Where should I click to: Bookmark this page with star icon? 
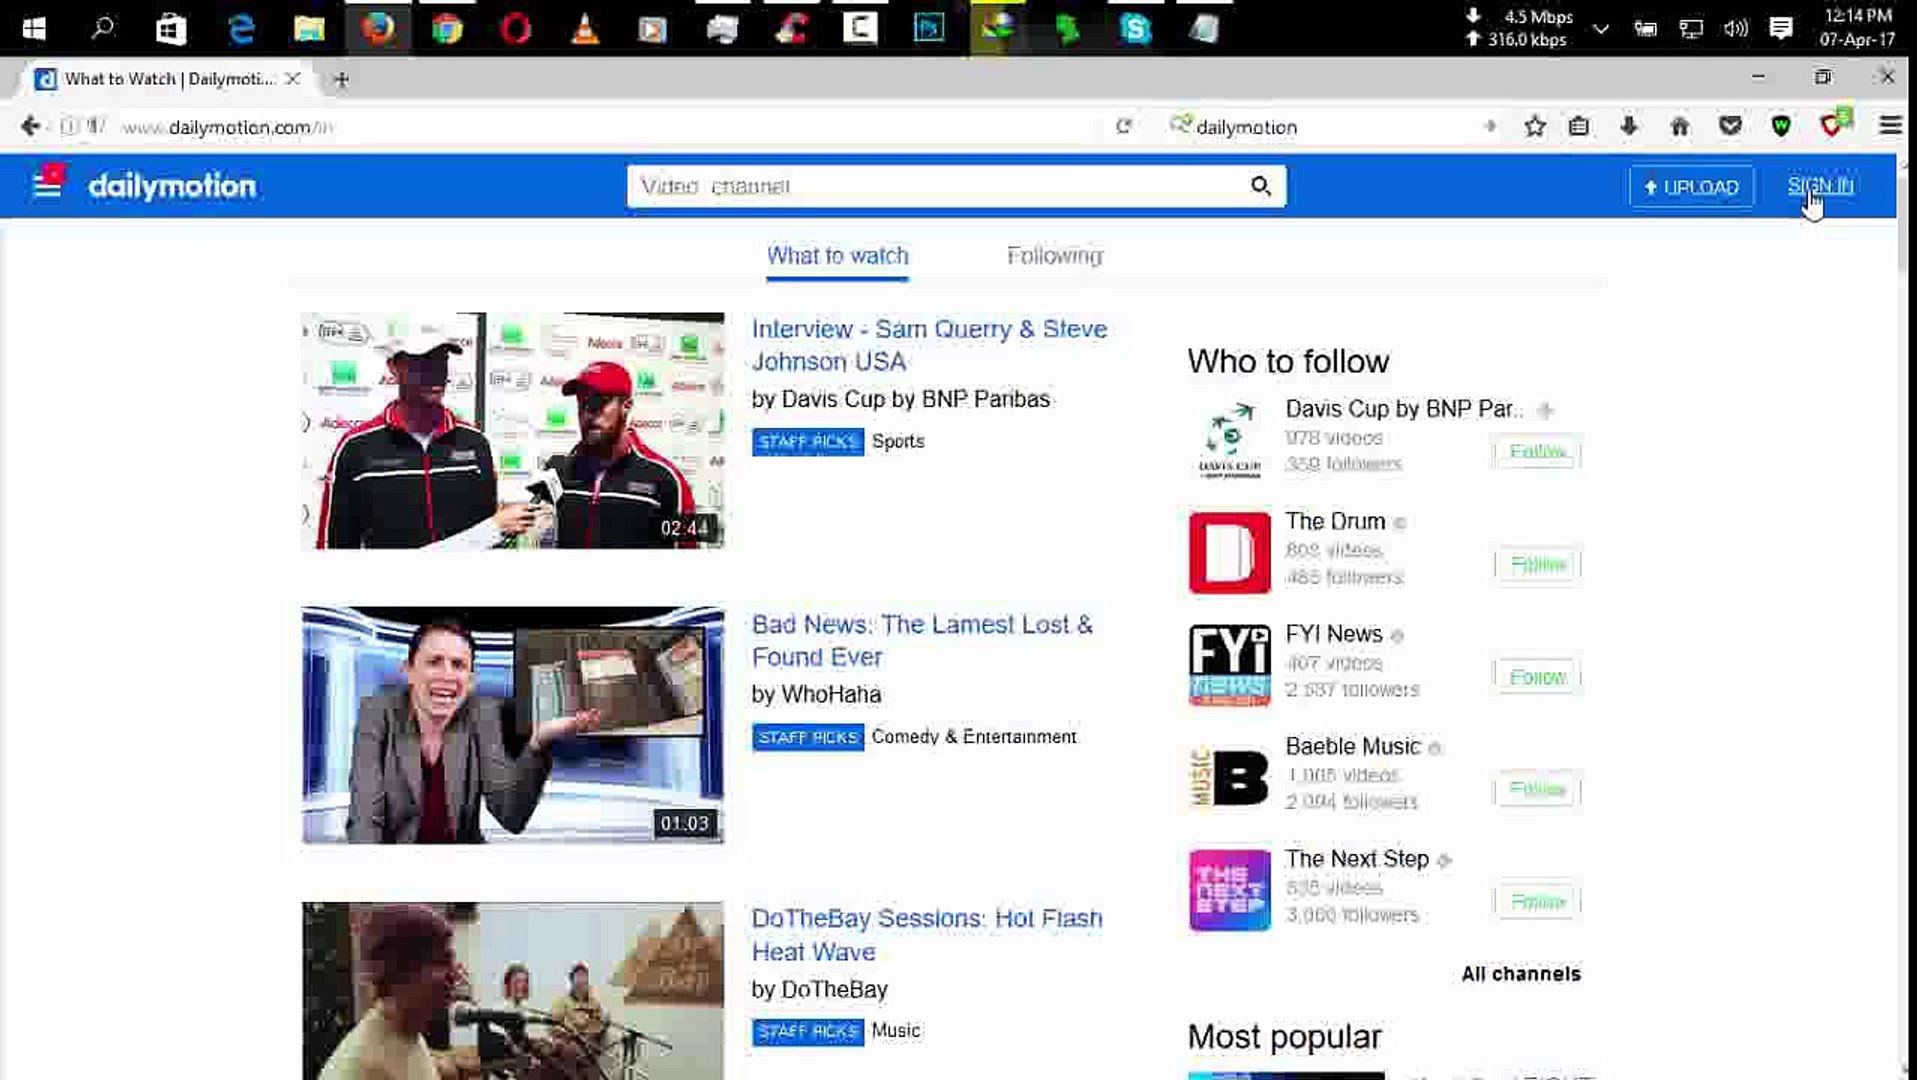tap(1534, 126)
